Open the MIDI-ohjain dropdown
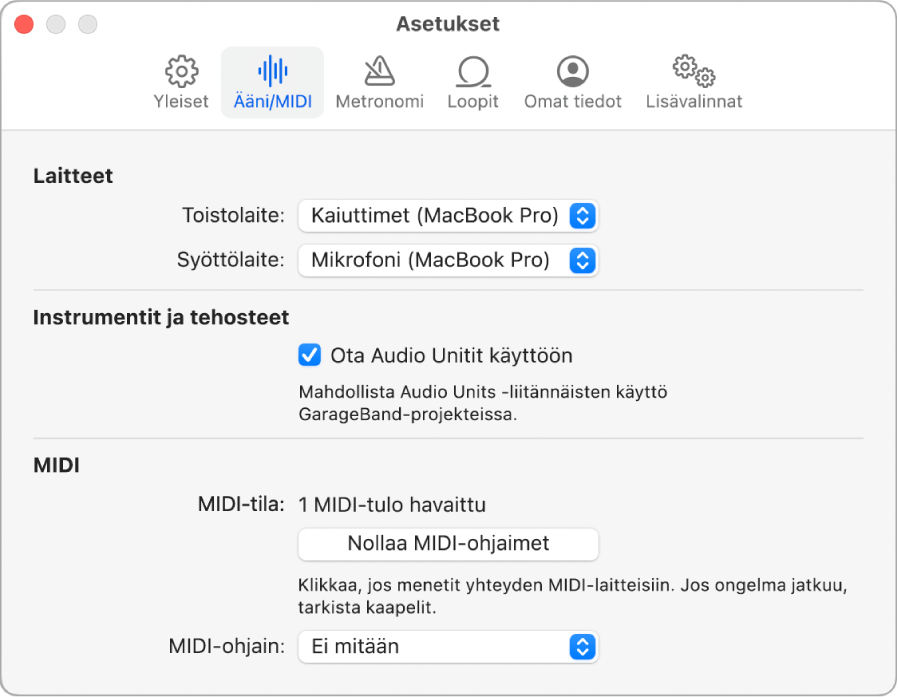899x697 pixels. pyautogui.click(x=585, y=647)
